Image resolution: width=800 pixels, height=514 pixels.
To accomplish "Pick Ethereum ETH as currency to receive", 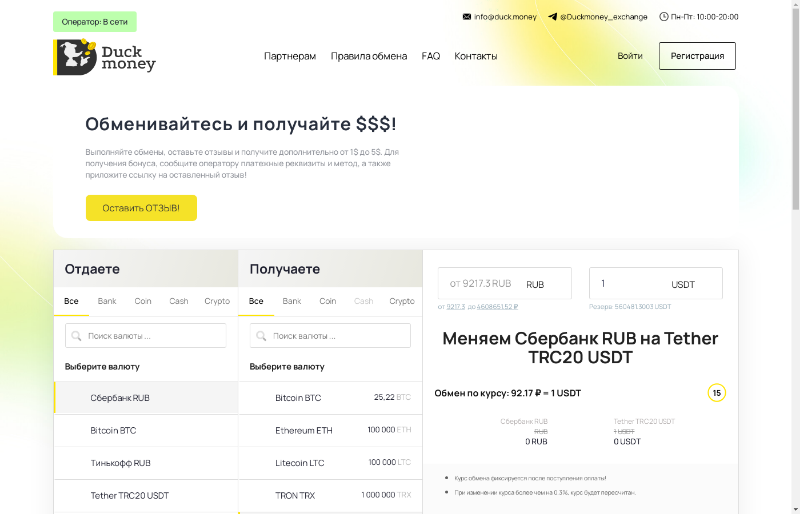I will point(305,430).
